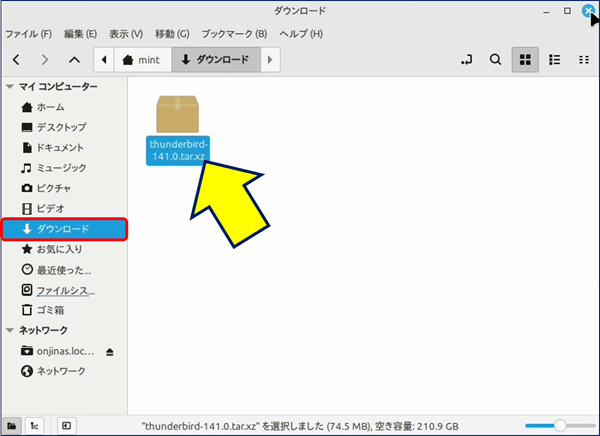Open the search magnifier in the toolbar
This screenshot has width=600, height=436.
tap(496, 60)
